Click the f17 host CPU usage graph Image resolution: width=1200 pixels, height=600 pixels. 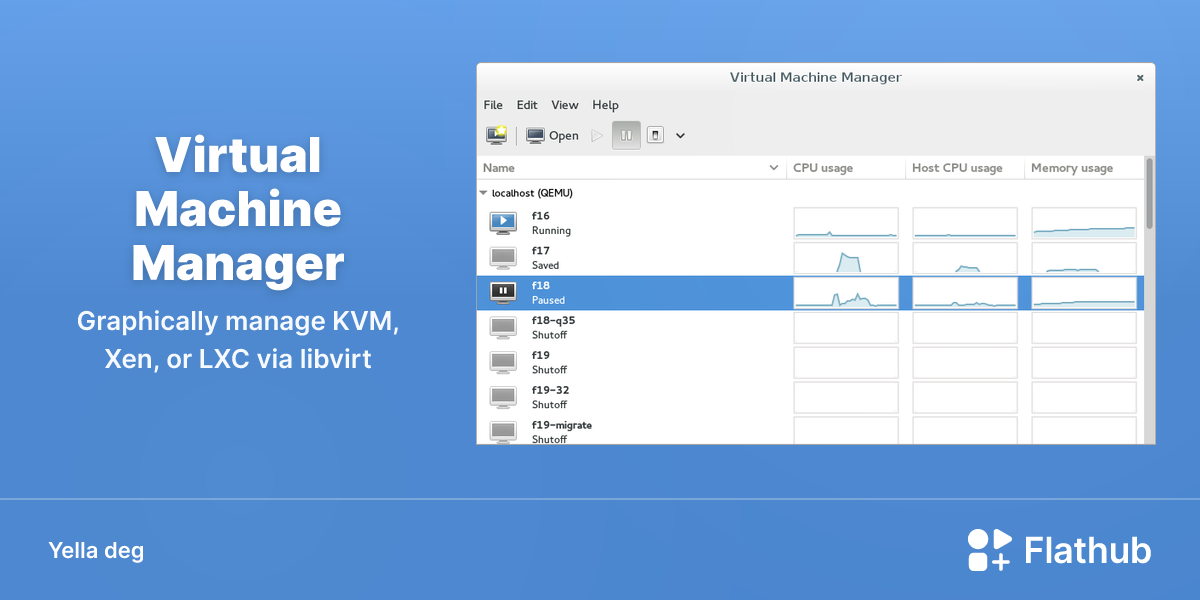[965, 258]
